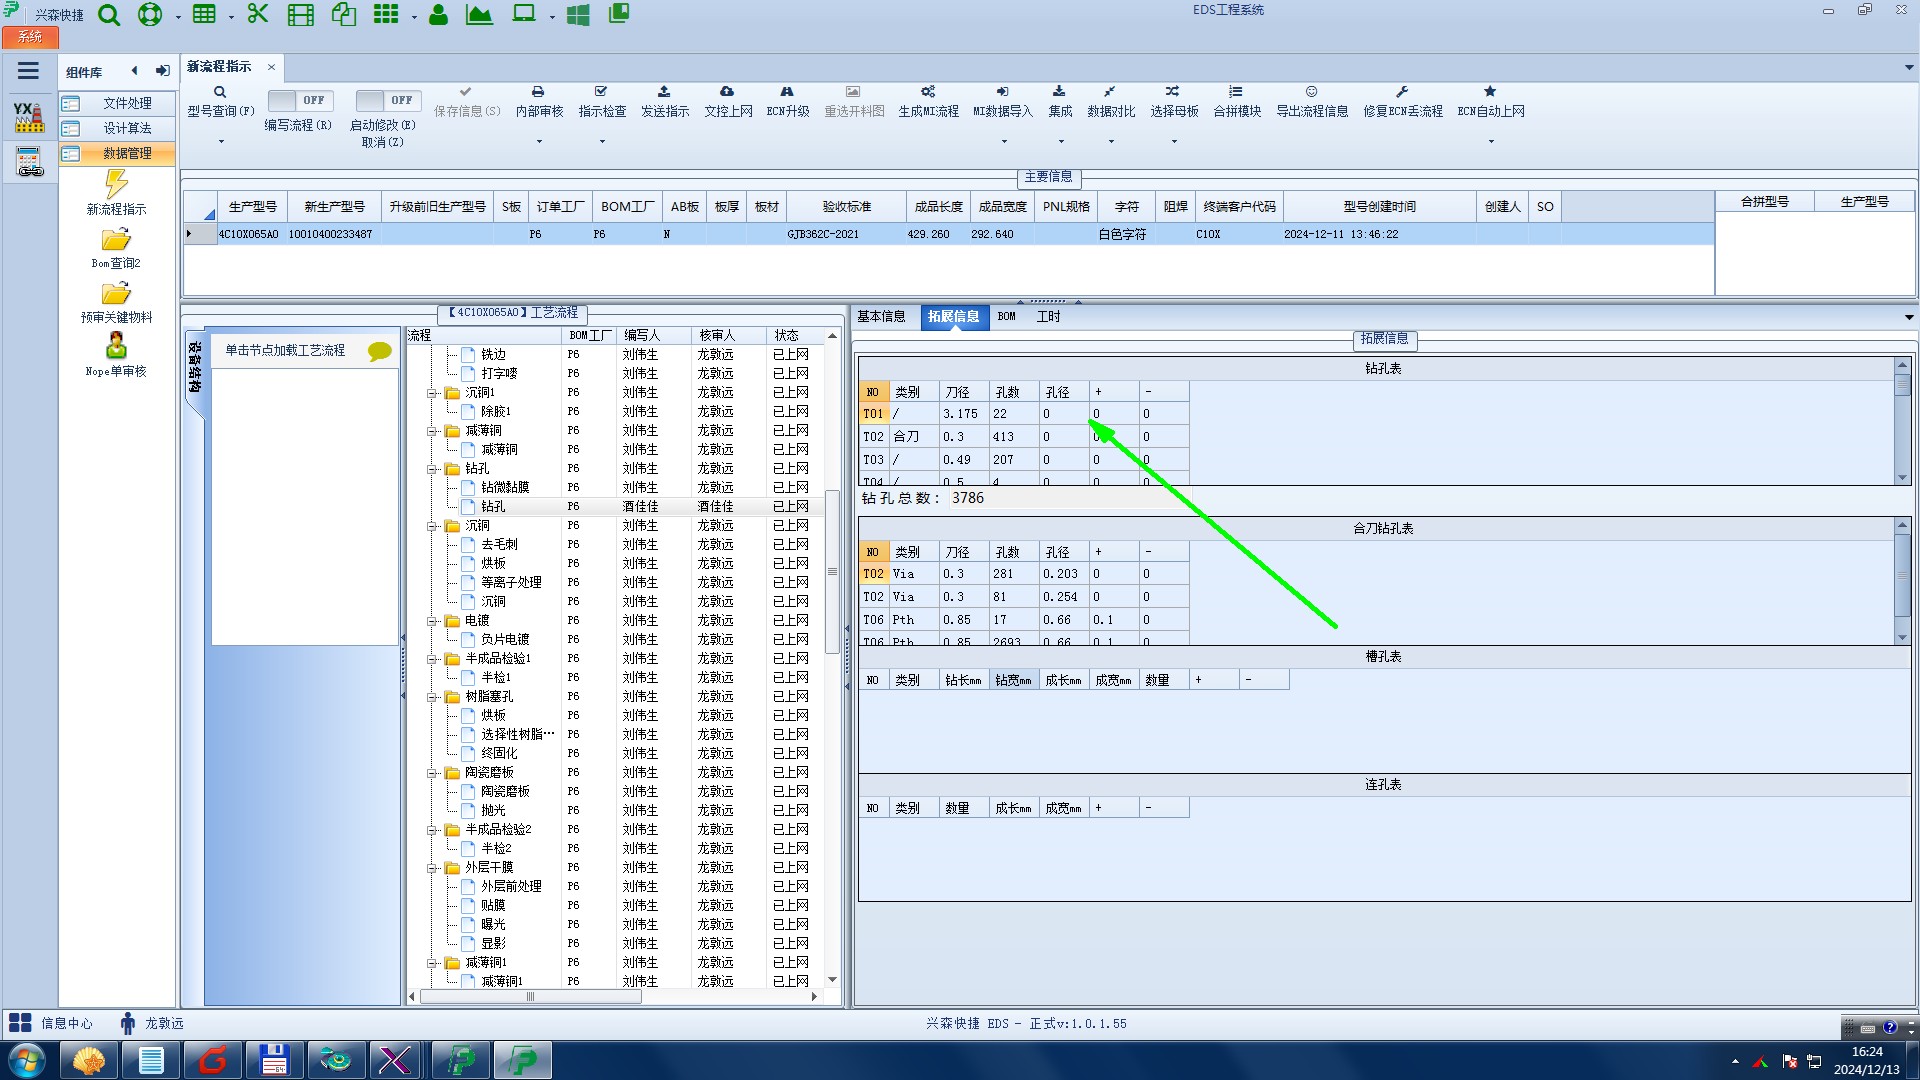The height and width of the screenshot is (1080, 1920).
Task: Select 等离子处理 process tree item
Action: pos(510,583)
